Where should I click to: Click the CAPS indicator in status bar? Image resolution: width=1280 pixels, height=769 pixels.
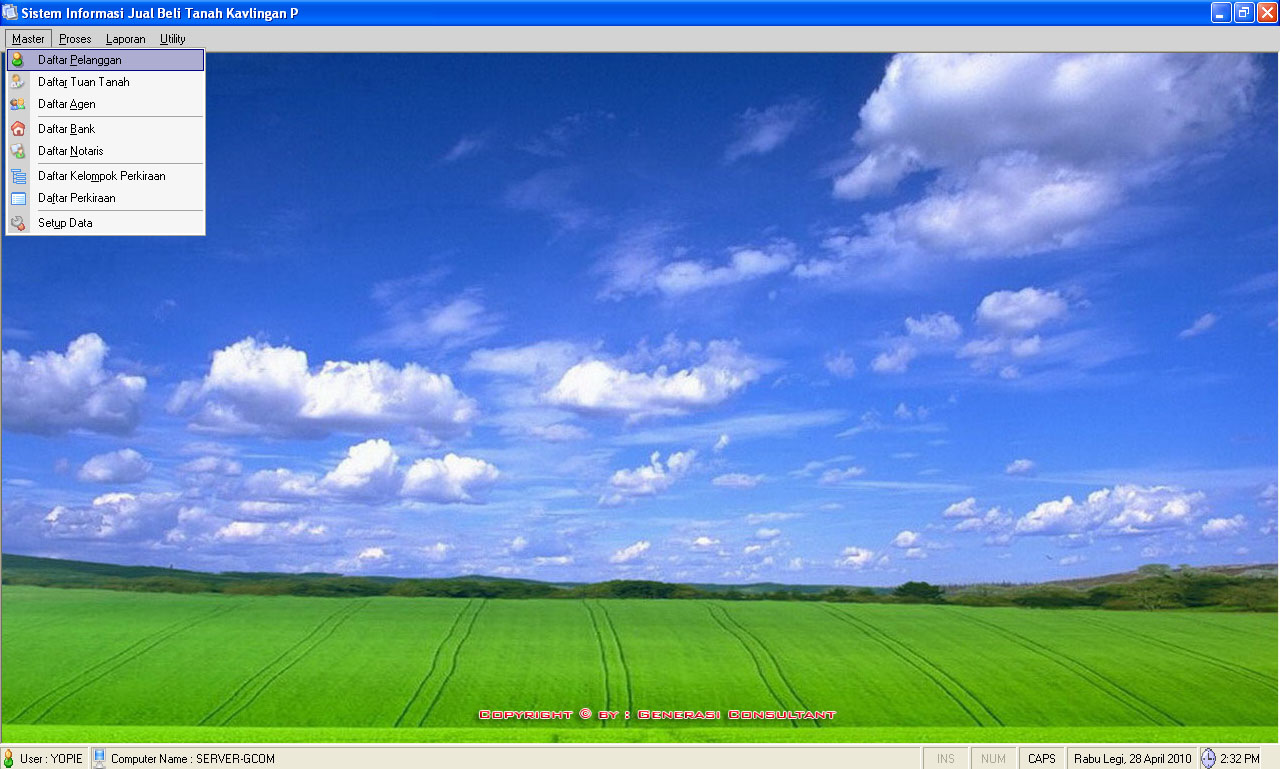pyautogui.click(x=1041, y=759)
